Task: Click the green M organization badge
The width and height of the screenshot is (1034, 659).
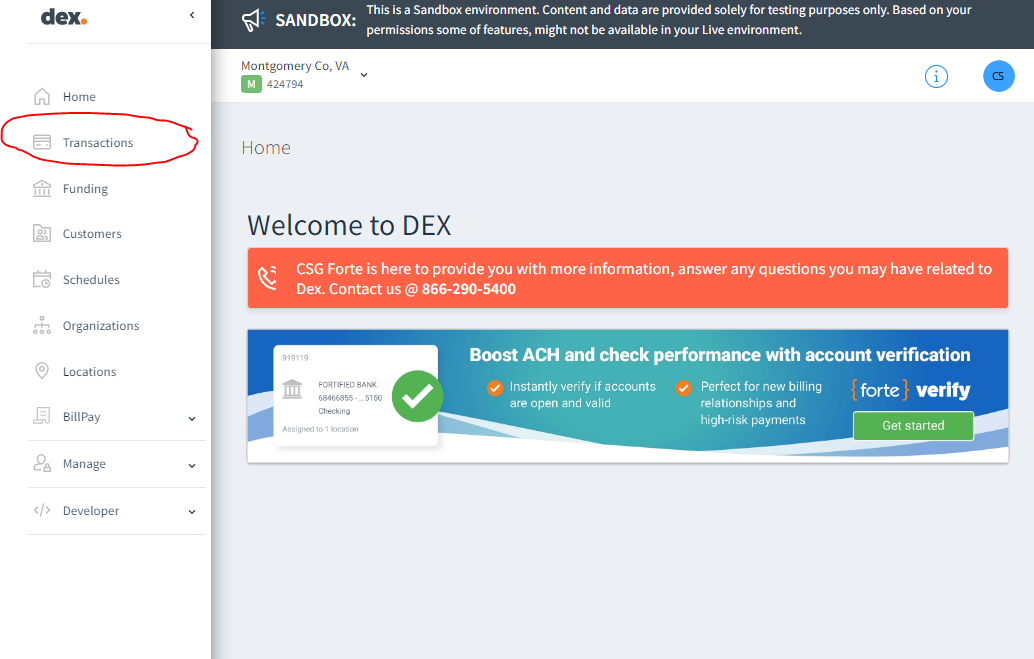Action: (x=251, y=84)
